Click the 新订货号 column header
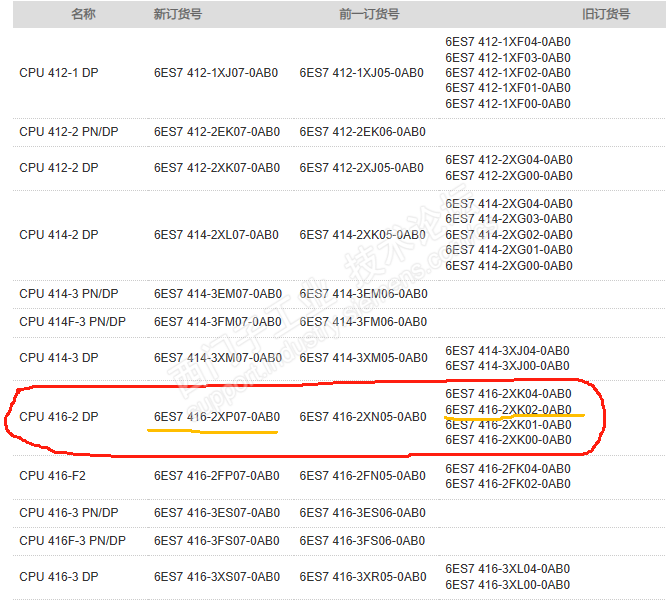This screenshot has height=606, width=666. point(178,14)
